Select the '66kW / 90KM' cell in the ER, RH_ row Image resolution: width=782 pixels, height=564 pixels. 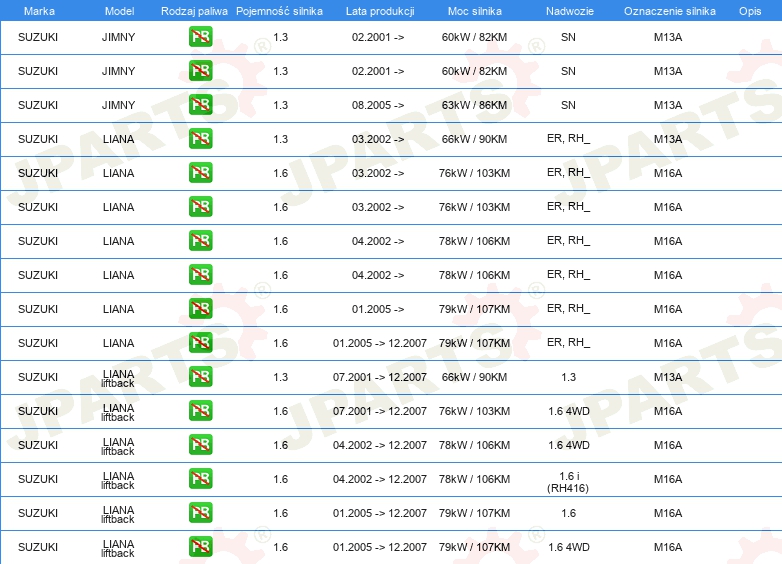474,139
